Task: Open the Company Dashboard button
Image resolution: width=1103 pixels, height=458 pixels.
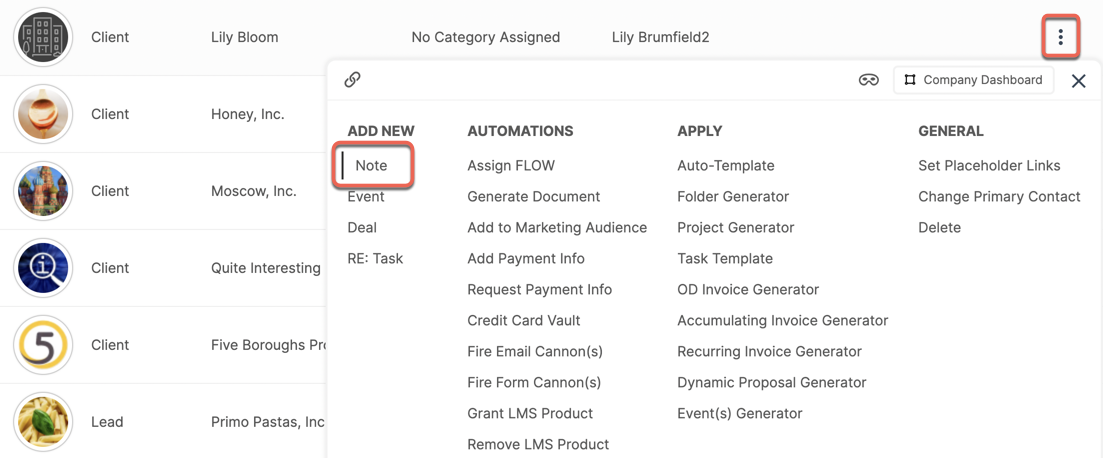Action: tap(974, 80)
